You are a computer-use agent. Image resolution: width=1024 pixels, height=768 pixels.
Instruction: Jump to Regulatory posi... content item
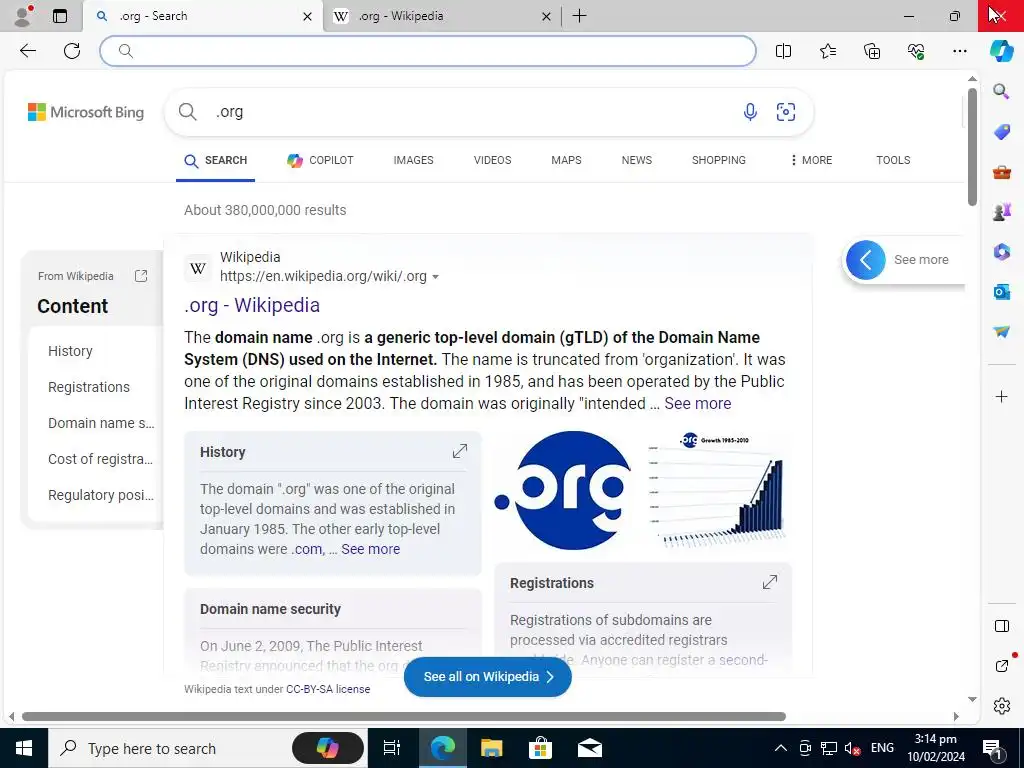[x=101, y=495]
